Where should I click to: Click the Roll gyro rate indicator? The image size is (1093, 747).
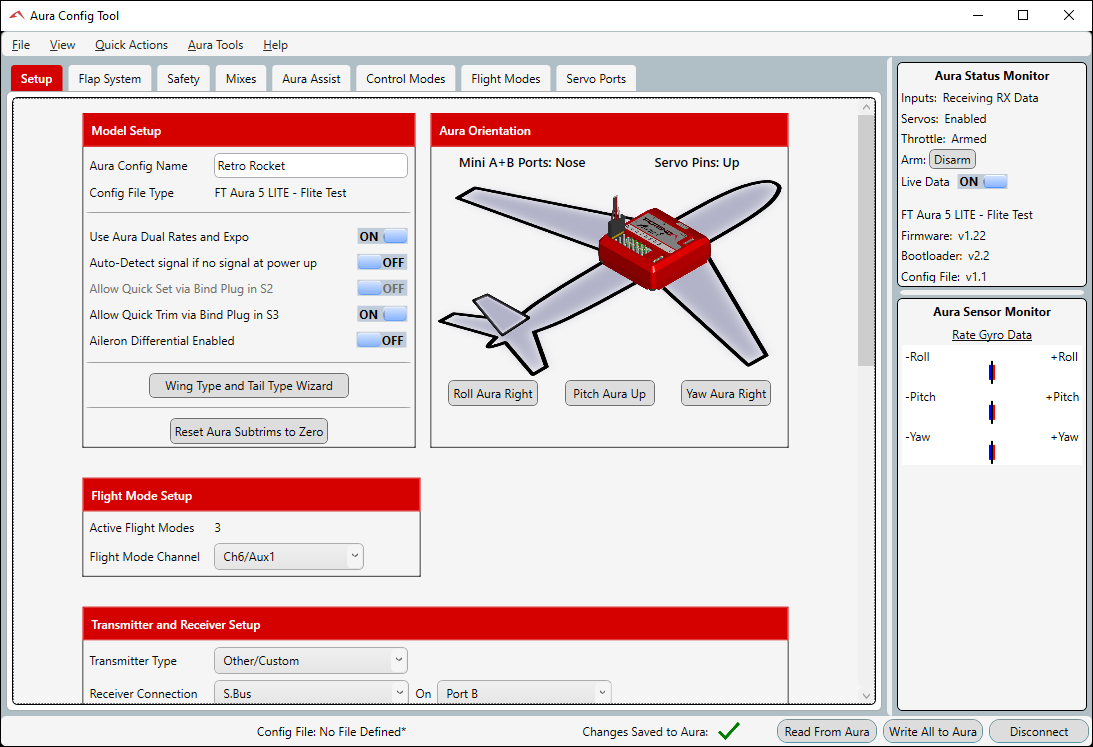(x=991, y=372)
